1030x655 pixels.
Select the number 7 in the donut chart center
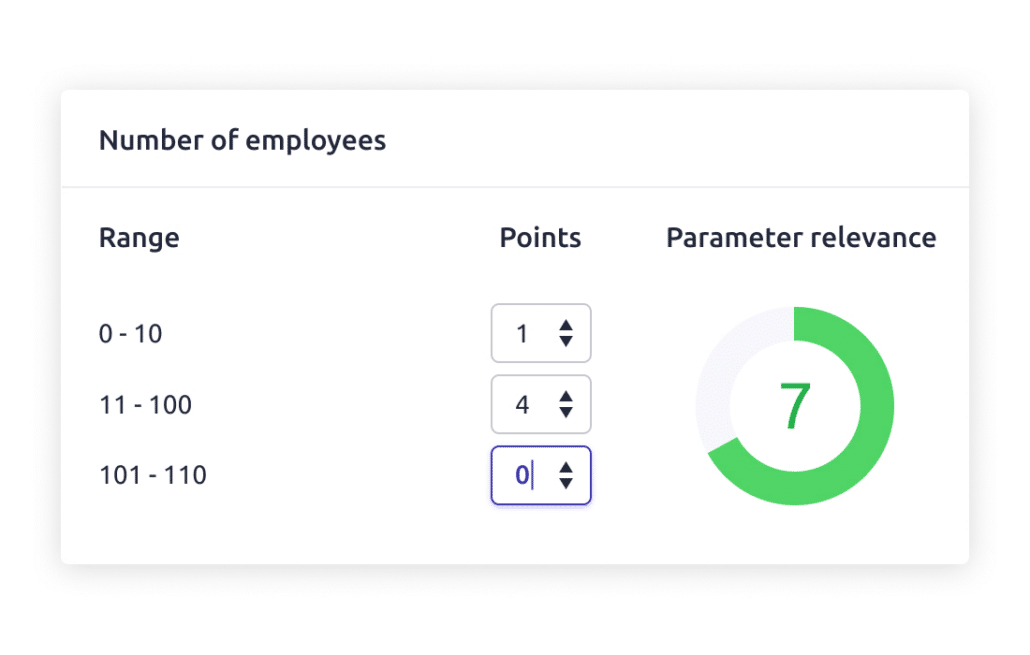[x=793, y=404]
